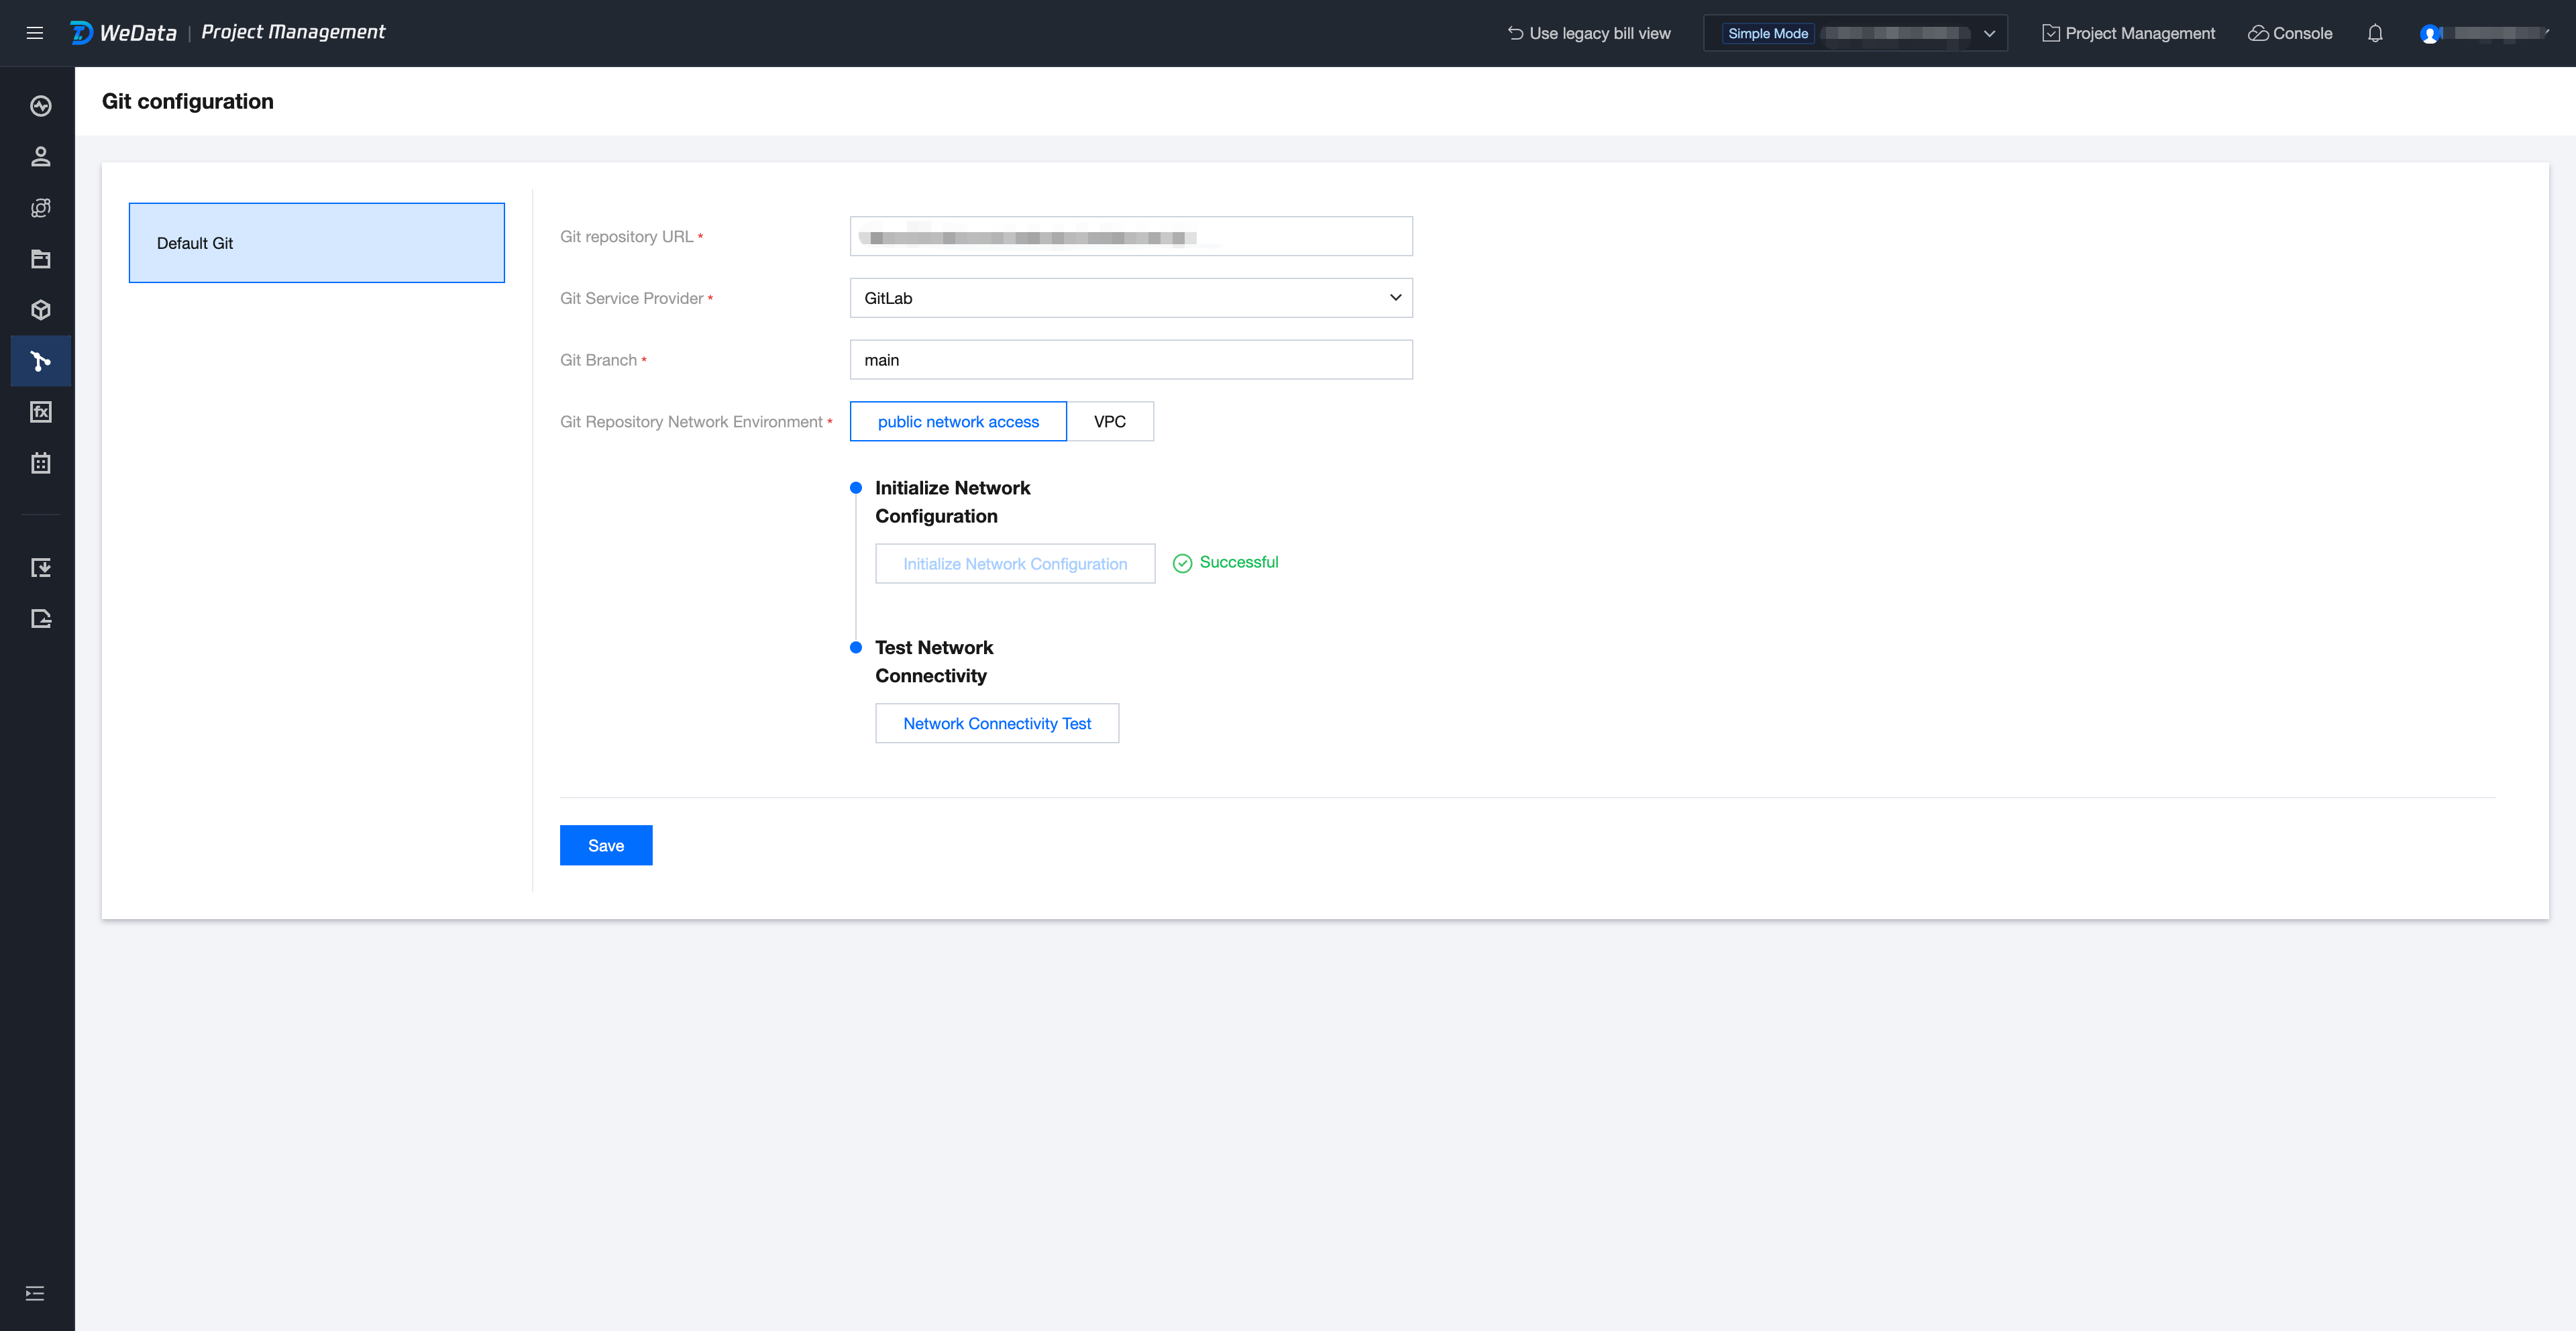Click the import download sidebar icon

coord(41,568)
